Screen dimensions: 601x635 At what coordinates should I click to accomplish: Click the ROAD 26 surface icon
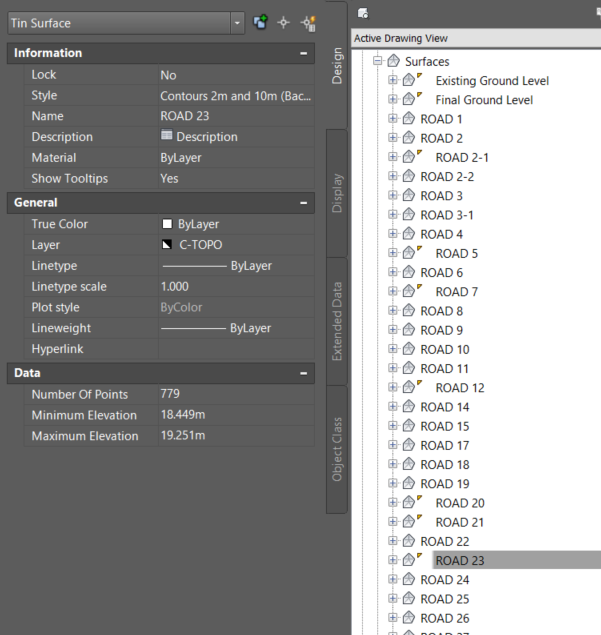coord(409,618)
